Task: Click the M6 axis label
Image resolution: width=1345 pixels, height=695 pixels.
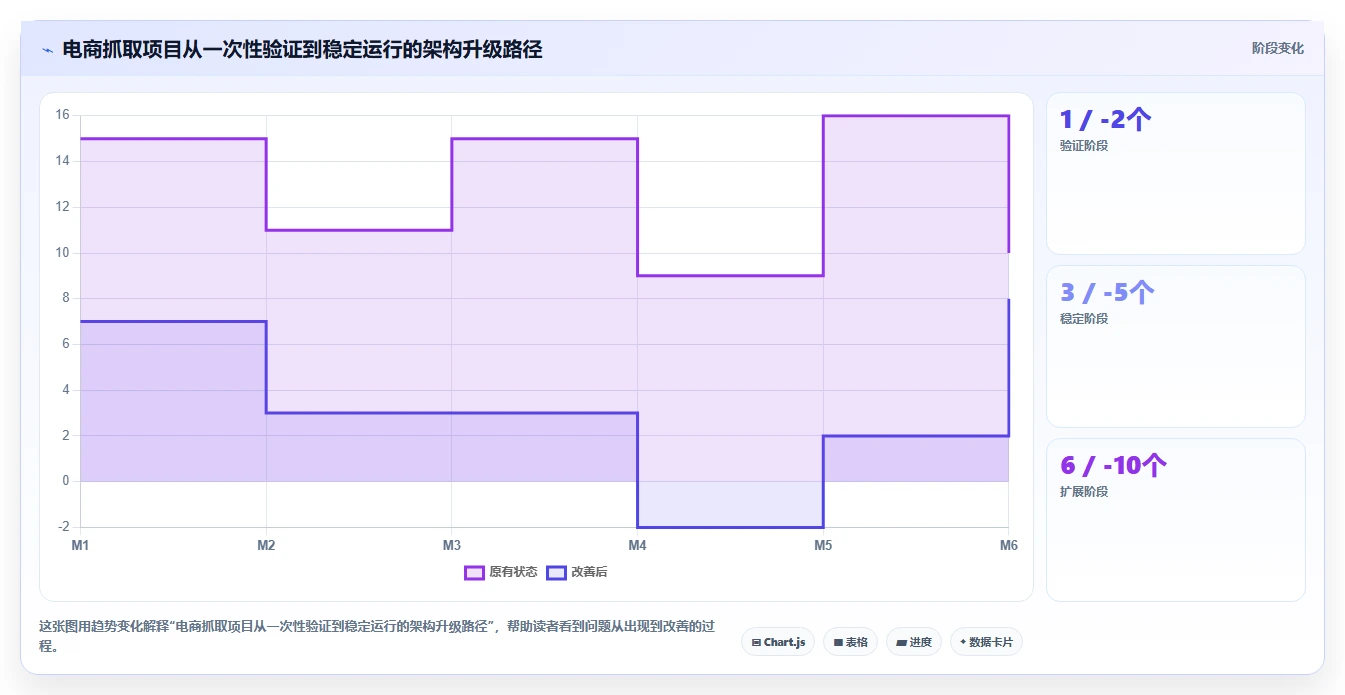Action: point(1008,545)
